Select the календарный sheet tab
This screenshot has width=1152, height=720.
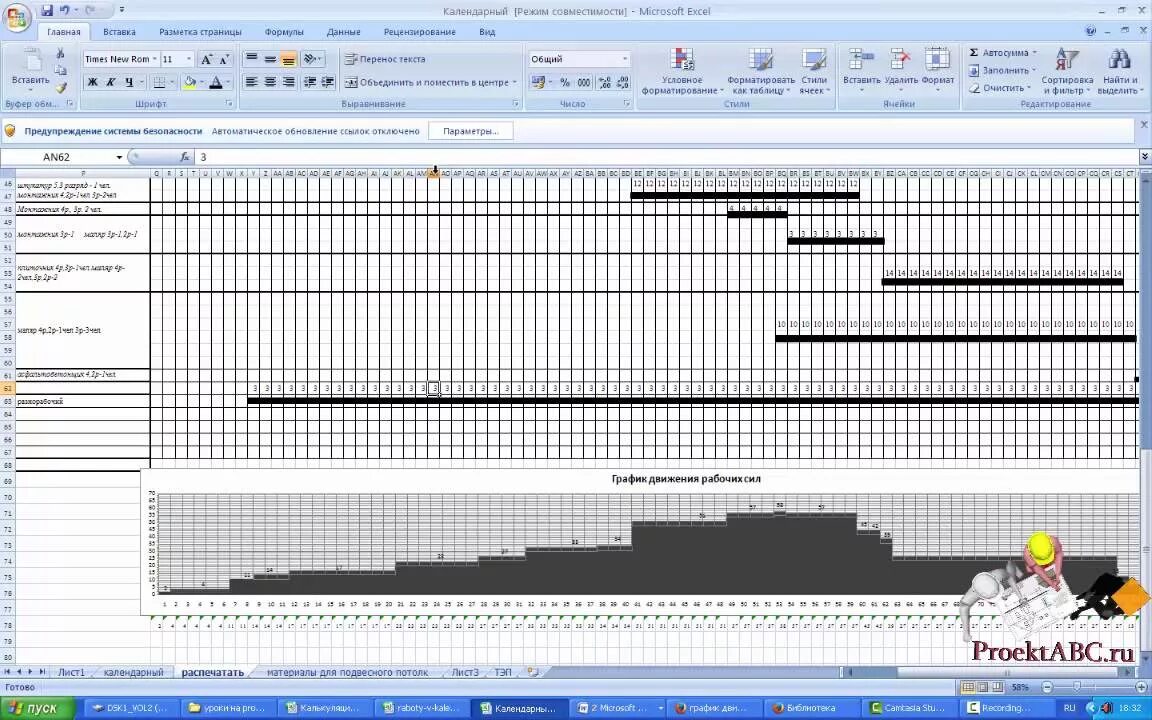(x=133, y=672)
